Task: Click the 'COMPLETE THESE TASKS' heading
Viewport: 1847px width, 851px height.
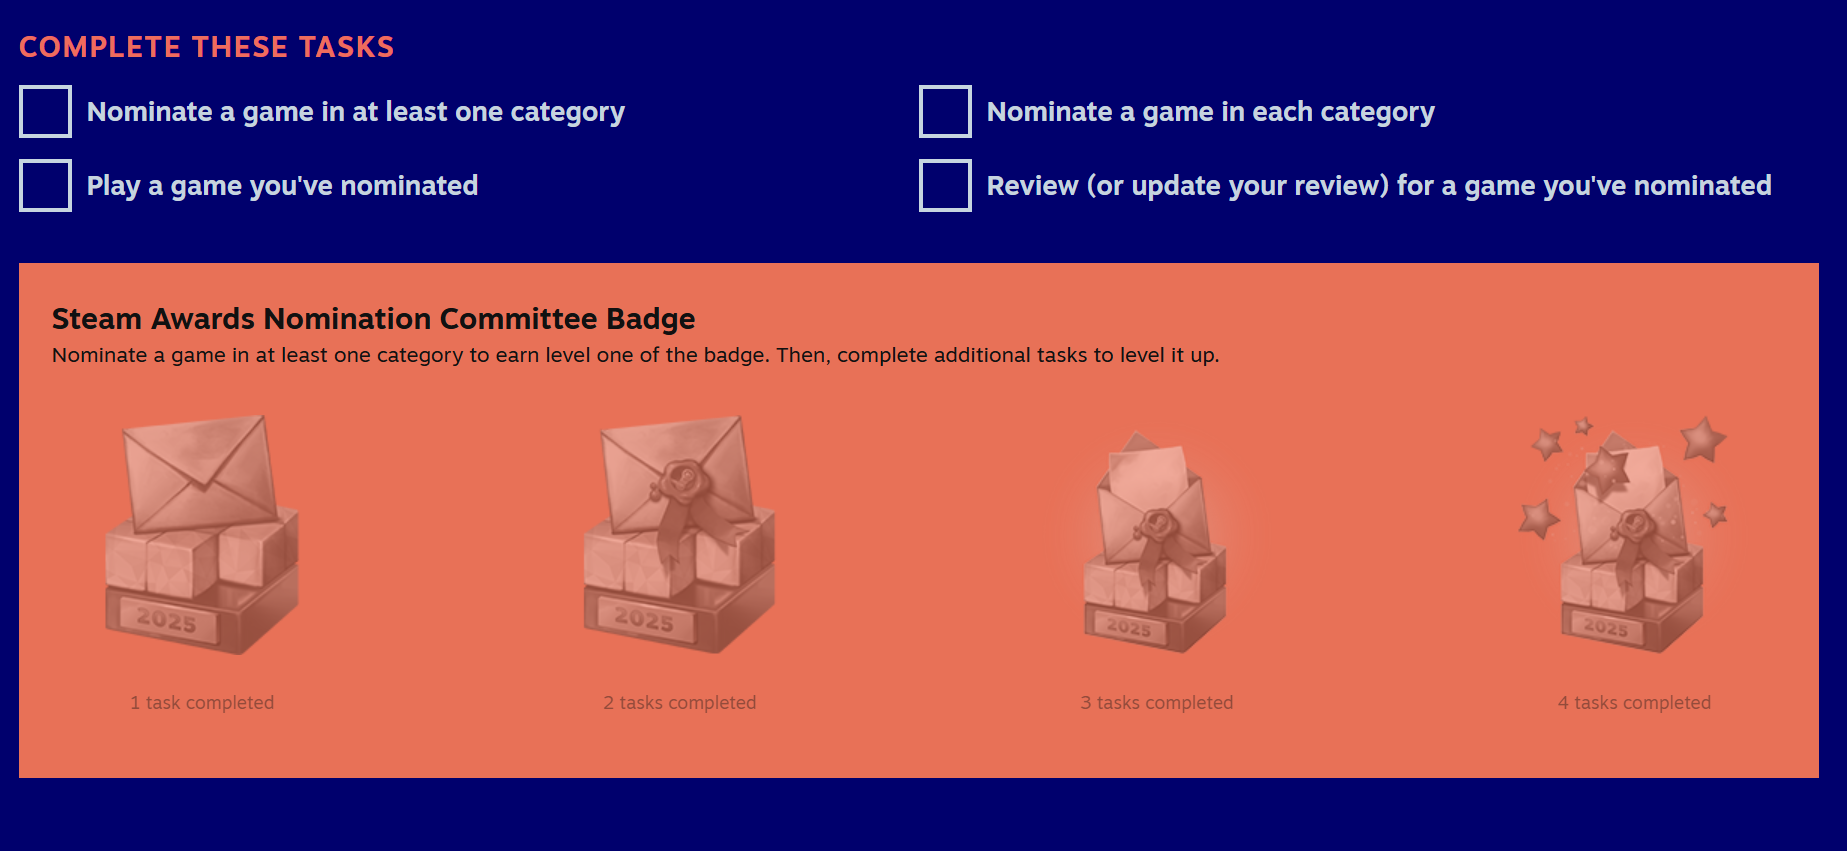Action: (206, 47)
